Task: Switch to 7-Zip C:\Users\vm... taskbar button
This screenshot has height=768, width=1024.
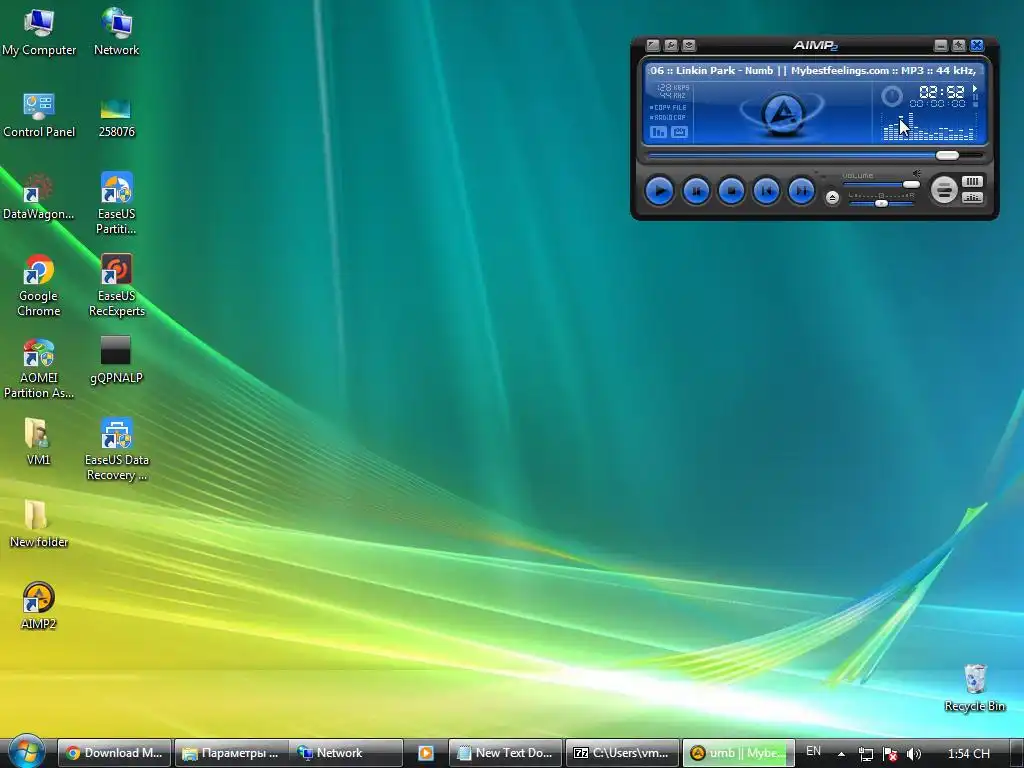Action: (x=621, y=753)
